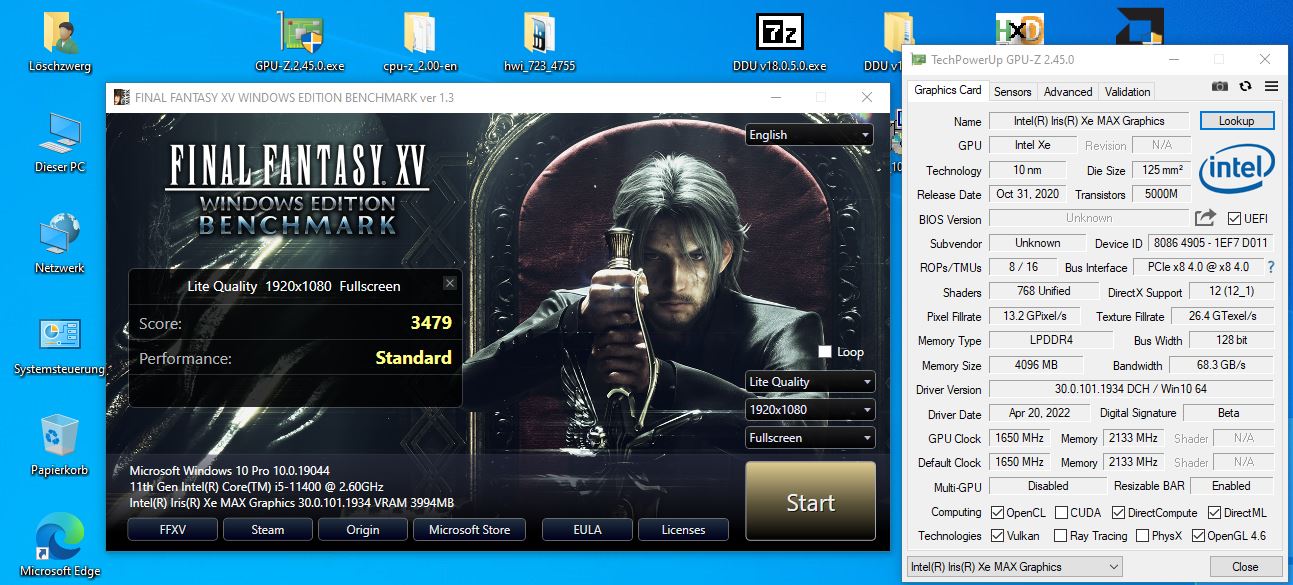Click the GPU-Z refresh icon

(1246, 87)
